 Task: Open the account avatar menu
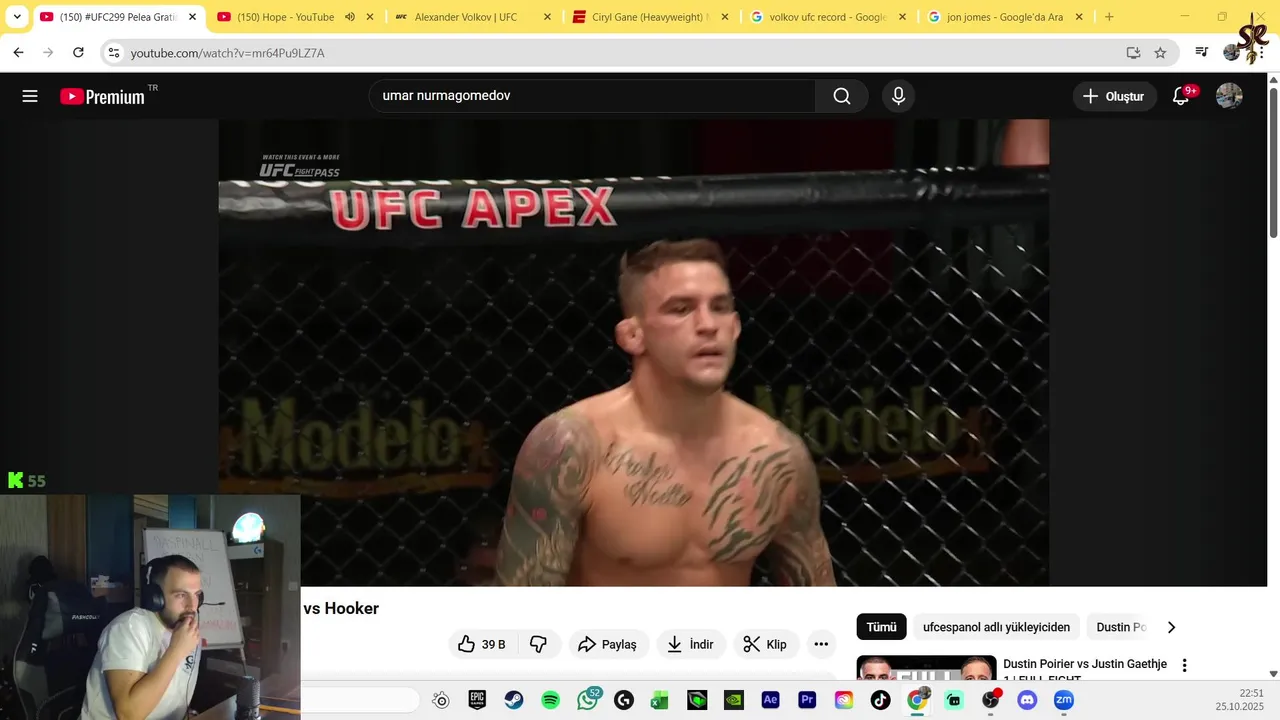click(1229, 96)
